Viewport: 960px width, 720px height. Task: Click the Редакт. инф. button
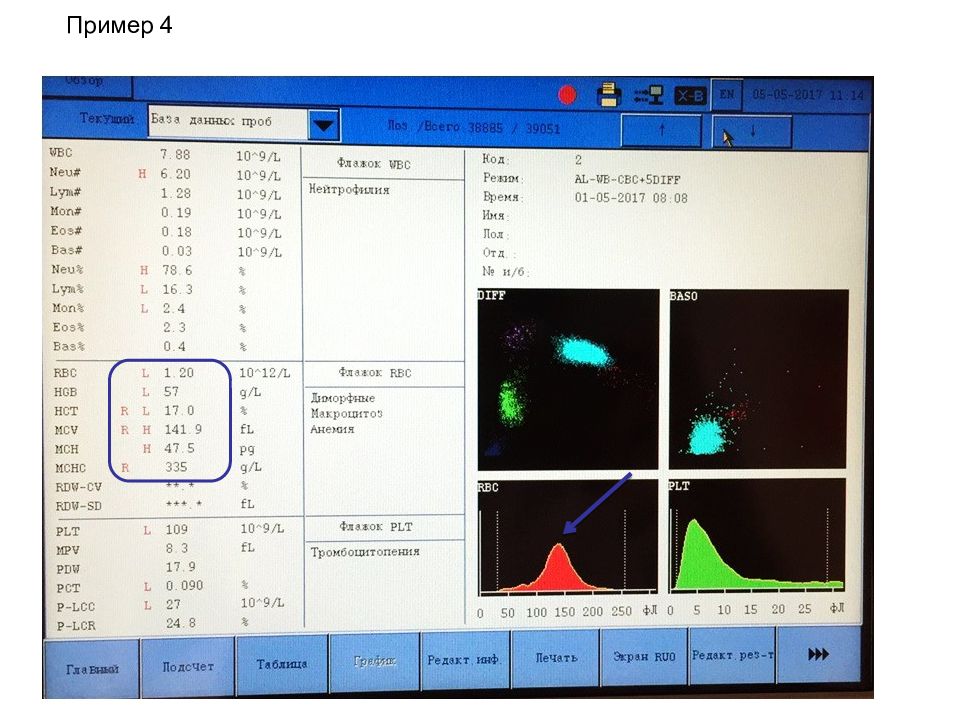pos(464,659)
